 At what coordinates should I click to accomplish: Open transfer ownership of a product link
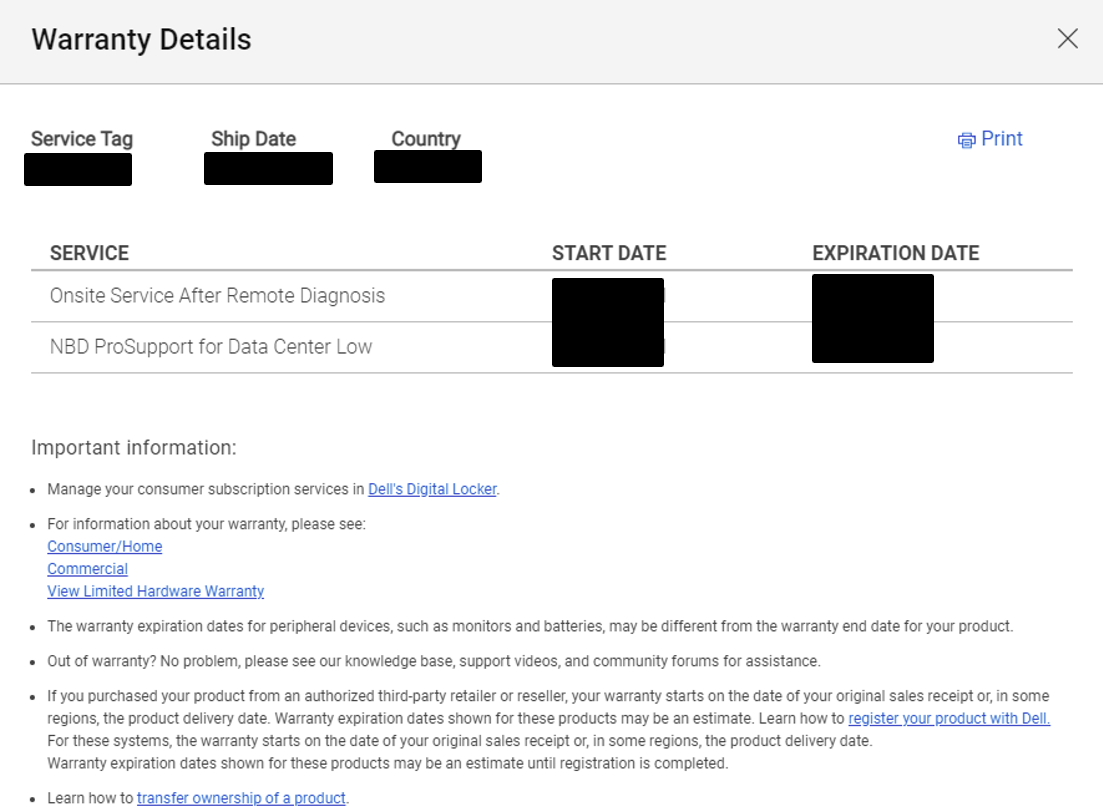point(241,797)
